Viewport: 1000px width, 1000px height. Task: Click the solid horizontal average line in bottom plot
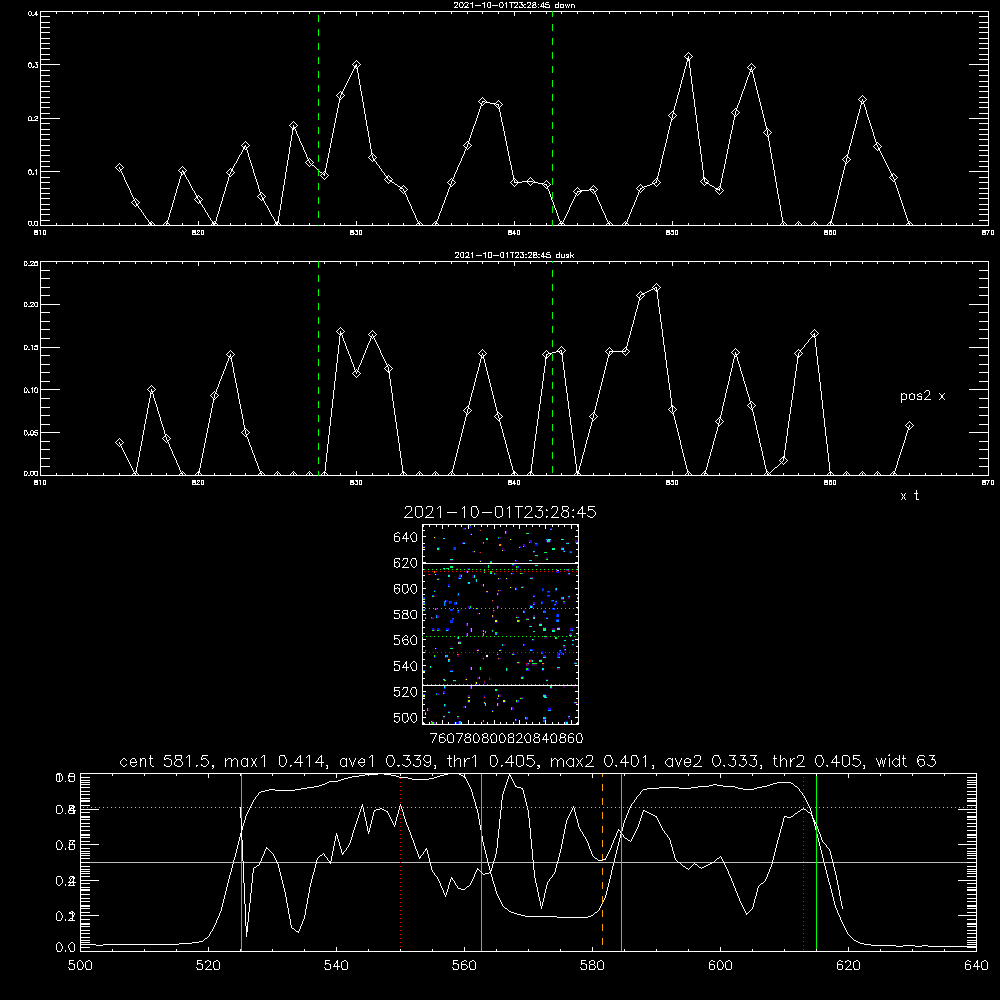click(x=528, y=862)
